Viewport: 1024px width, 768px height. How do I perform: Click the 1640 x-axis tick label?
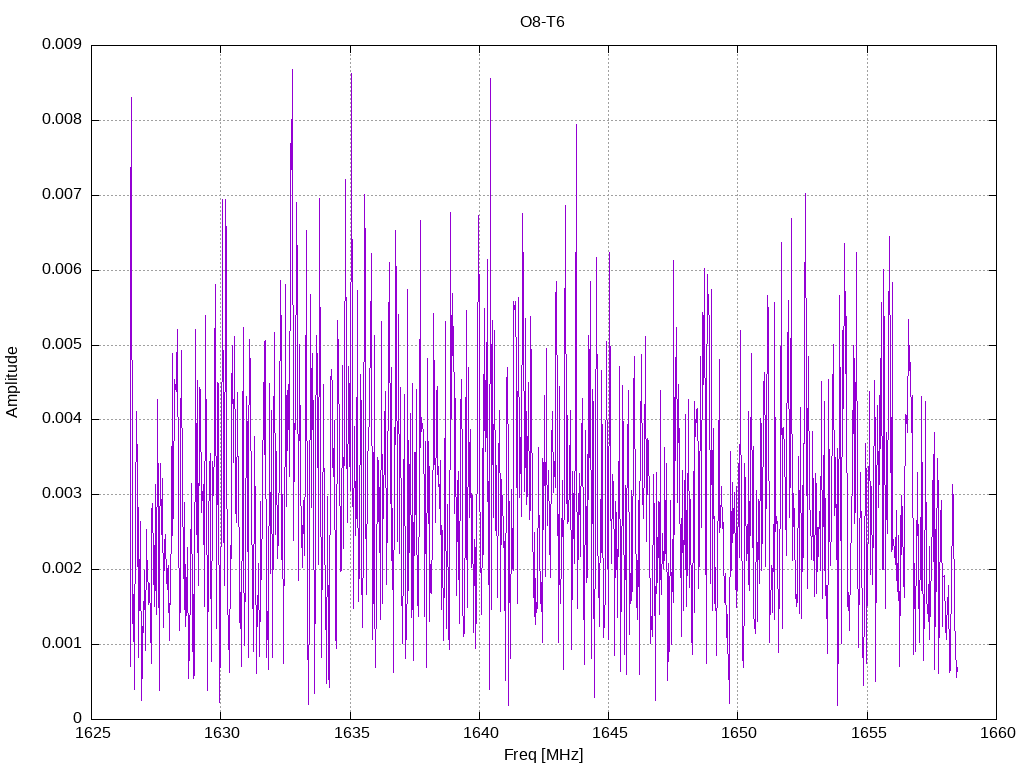[481, 733]
